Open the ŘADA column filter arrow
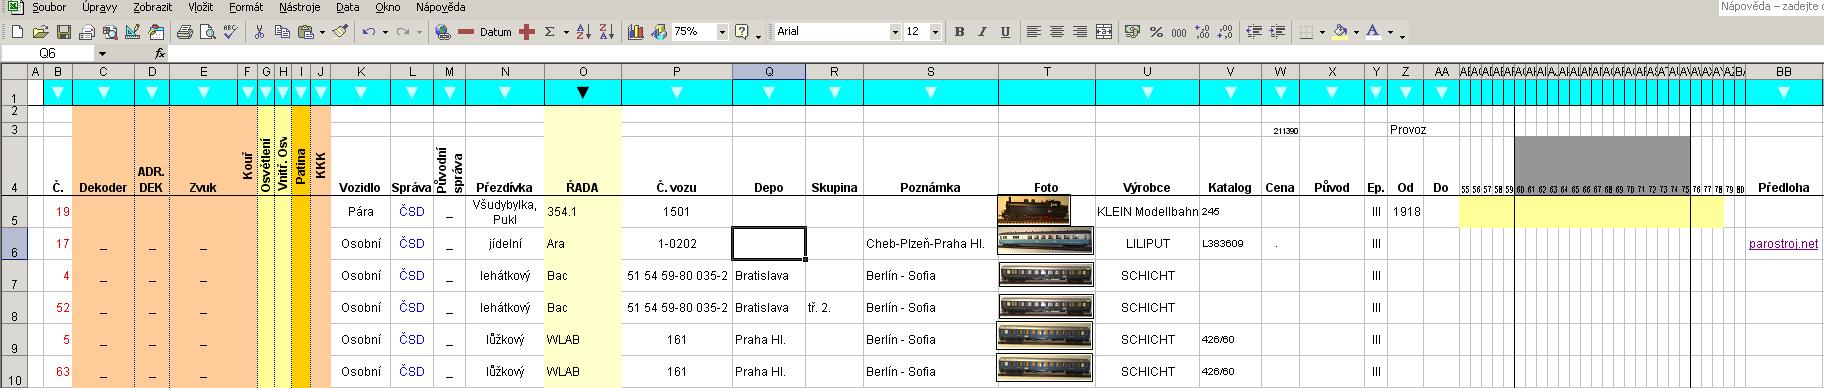 coord(583,92)
